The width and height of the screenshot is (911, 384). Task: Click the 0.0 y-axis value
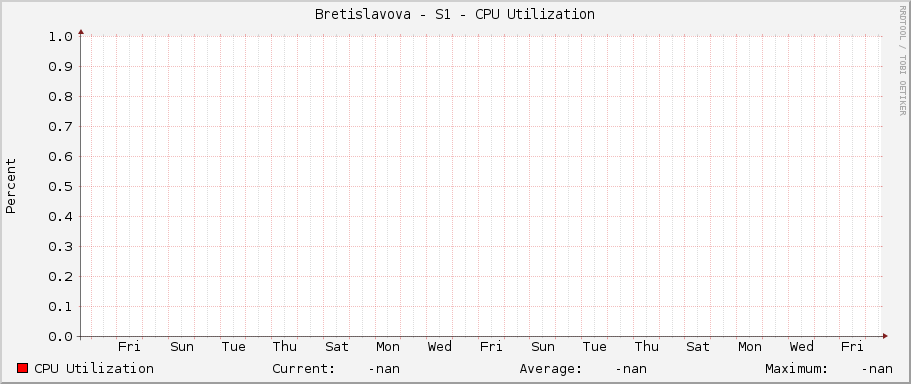[60, 337]
